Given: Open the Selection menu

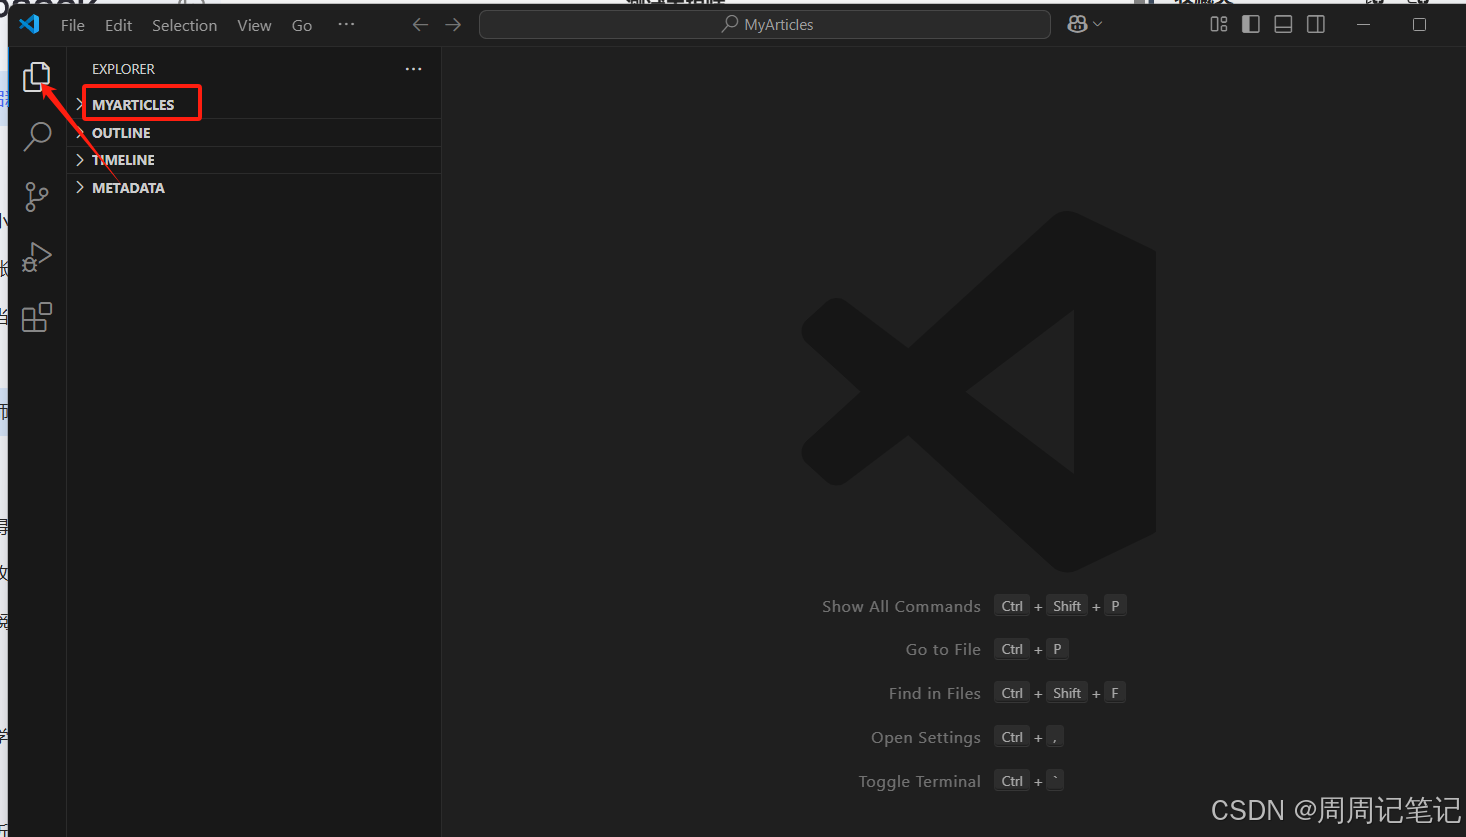Looking at the screenshot, I should pos(184,25).
